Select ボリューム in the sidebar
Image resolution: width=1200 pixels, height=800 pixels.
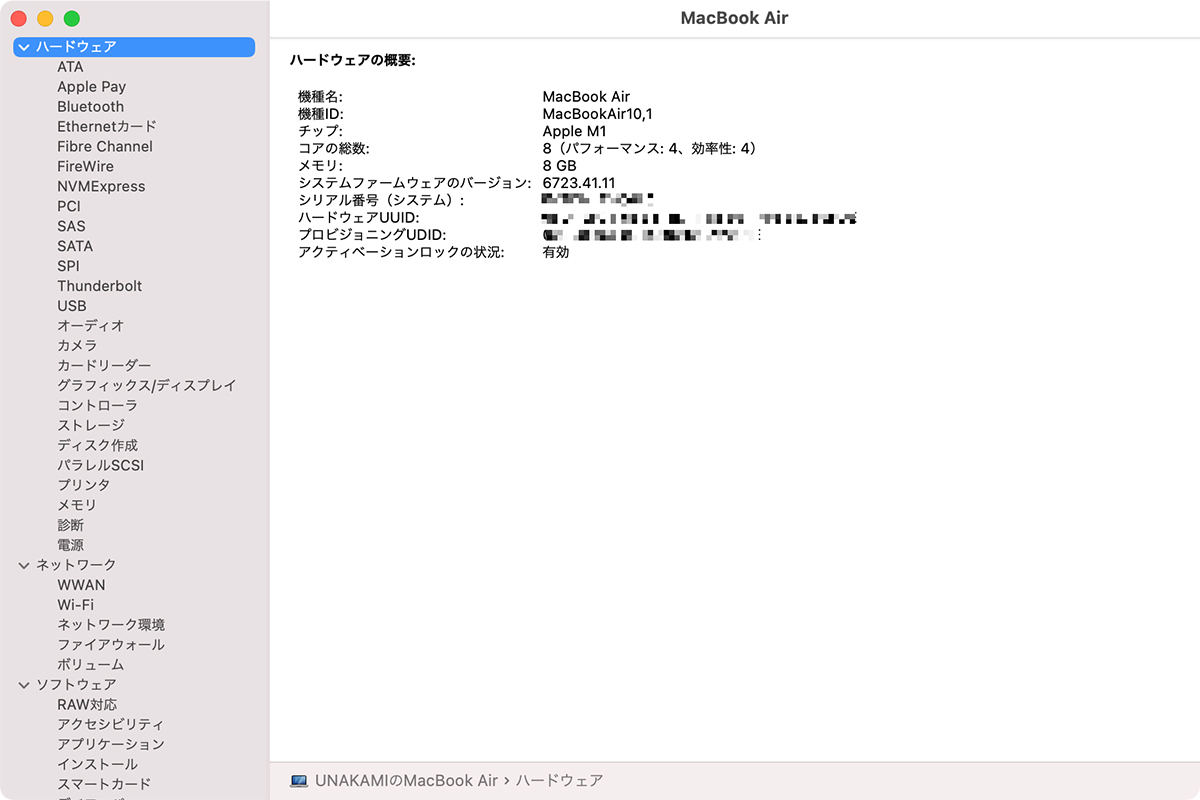click(x=91, y=665)
